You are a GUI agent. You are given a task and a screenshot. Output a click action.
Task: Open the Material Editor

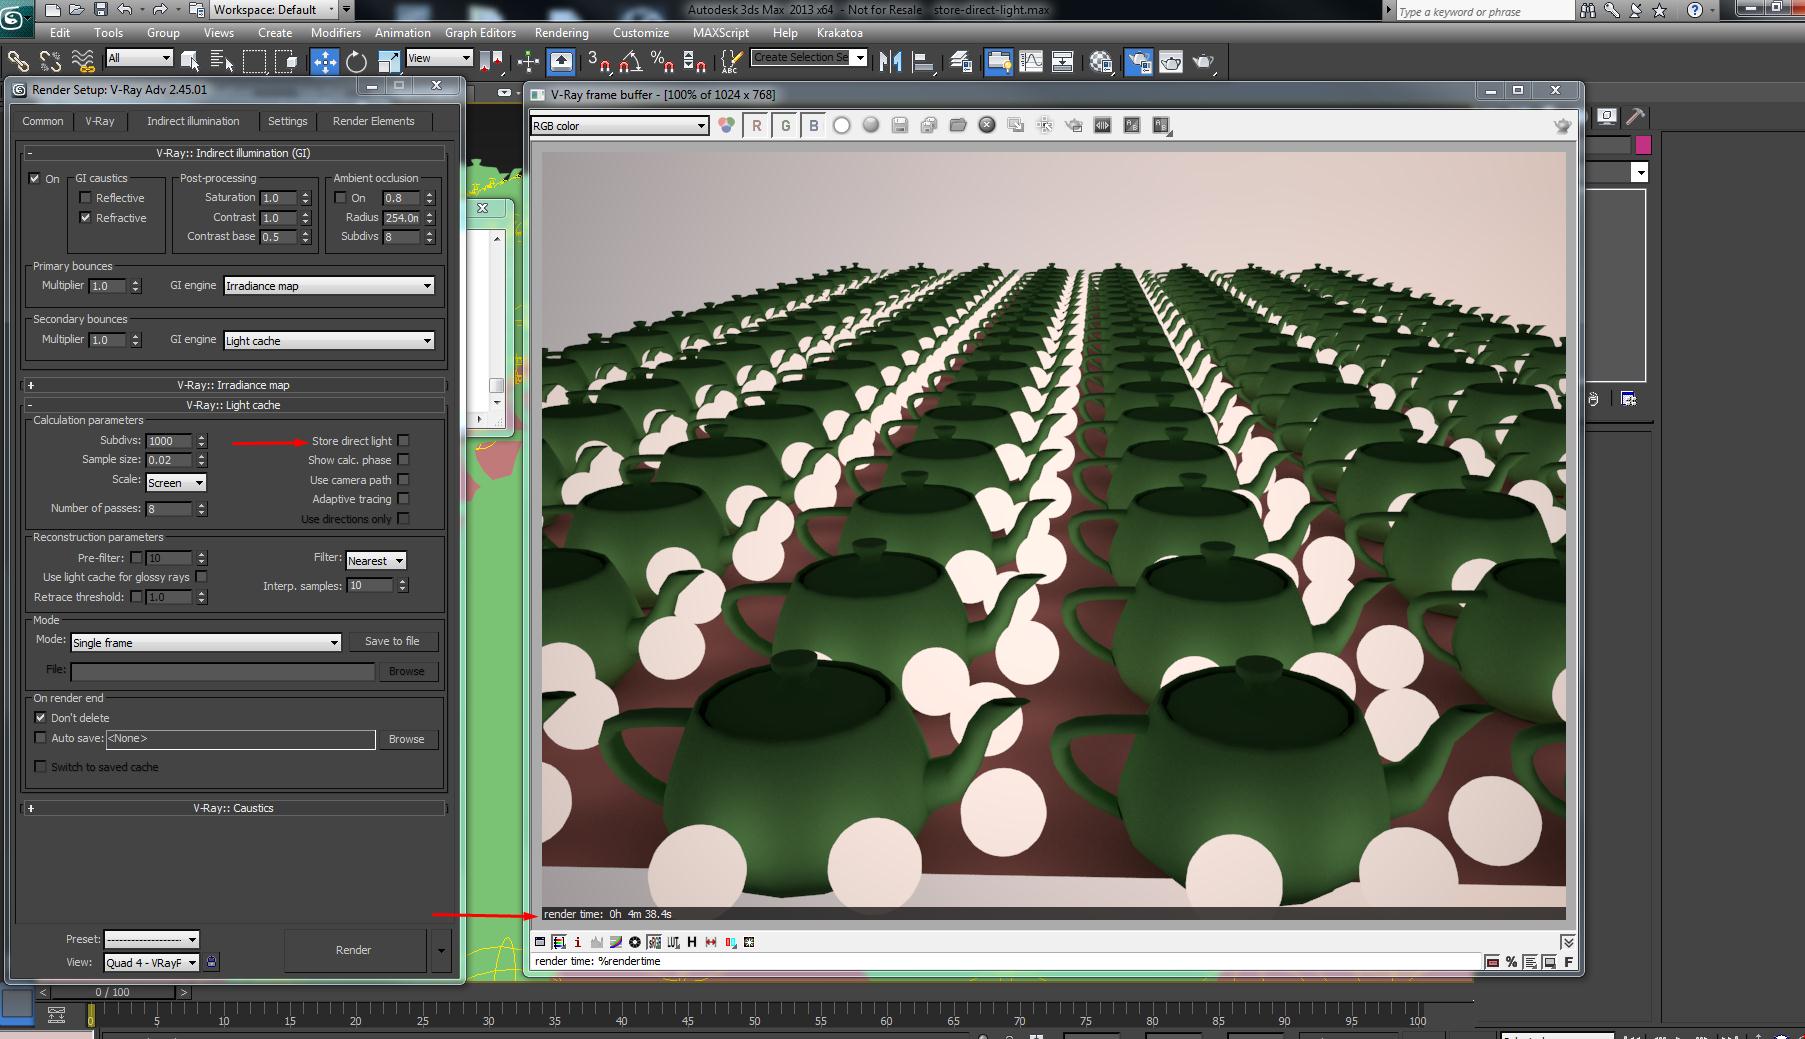point(1102,62)
